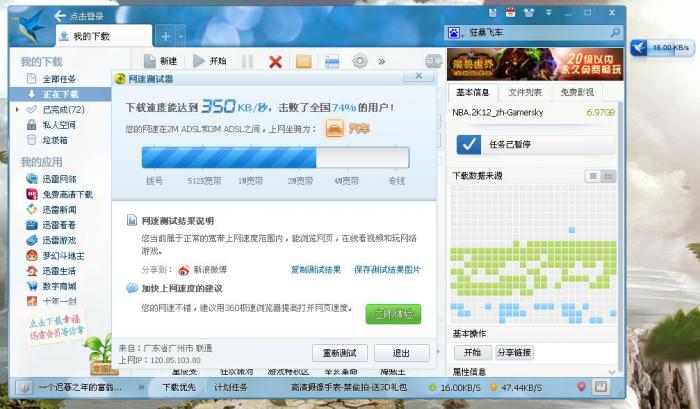The image size is (700, 409).
Task: Click the 开始 play button in the toolbar
Action: click(209, 61)
